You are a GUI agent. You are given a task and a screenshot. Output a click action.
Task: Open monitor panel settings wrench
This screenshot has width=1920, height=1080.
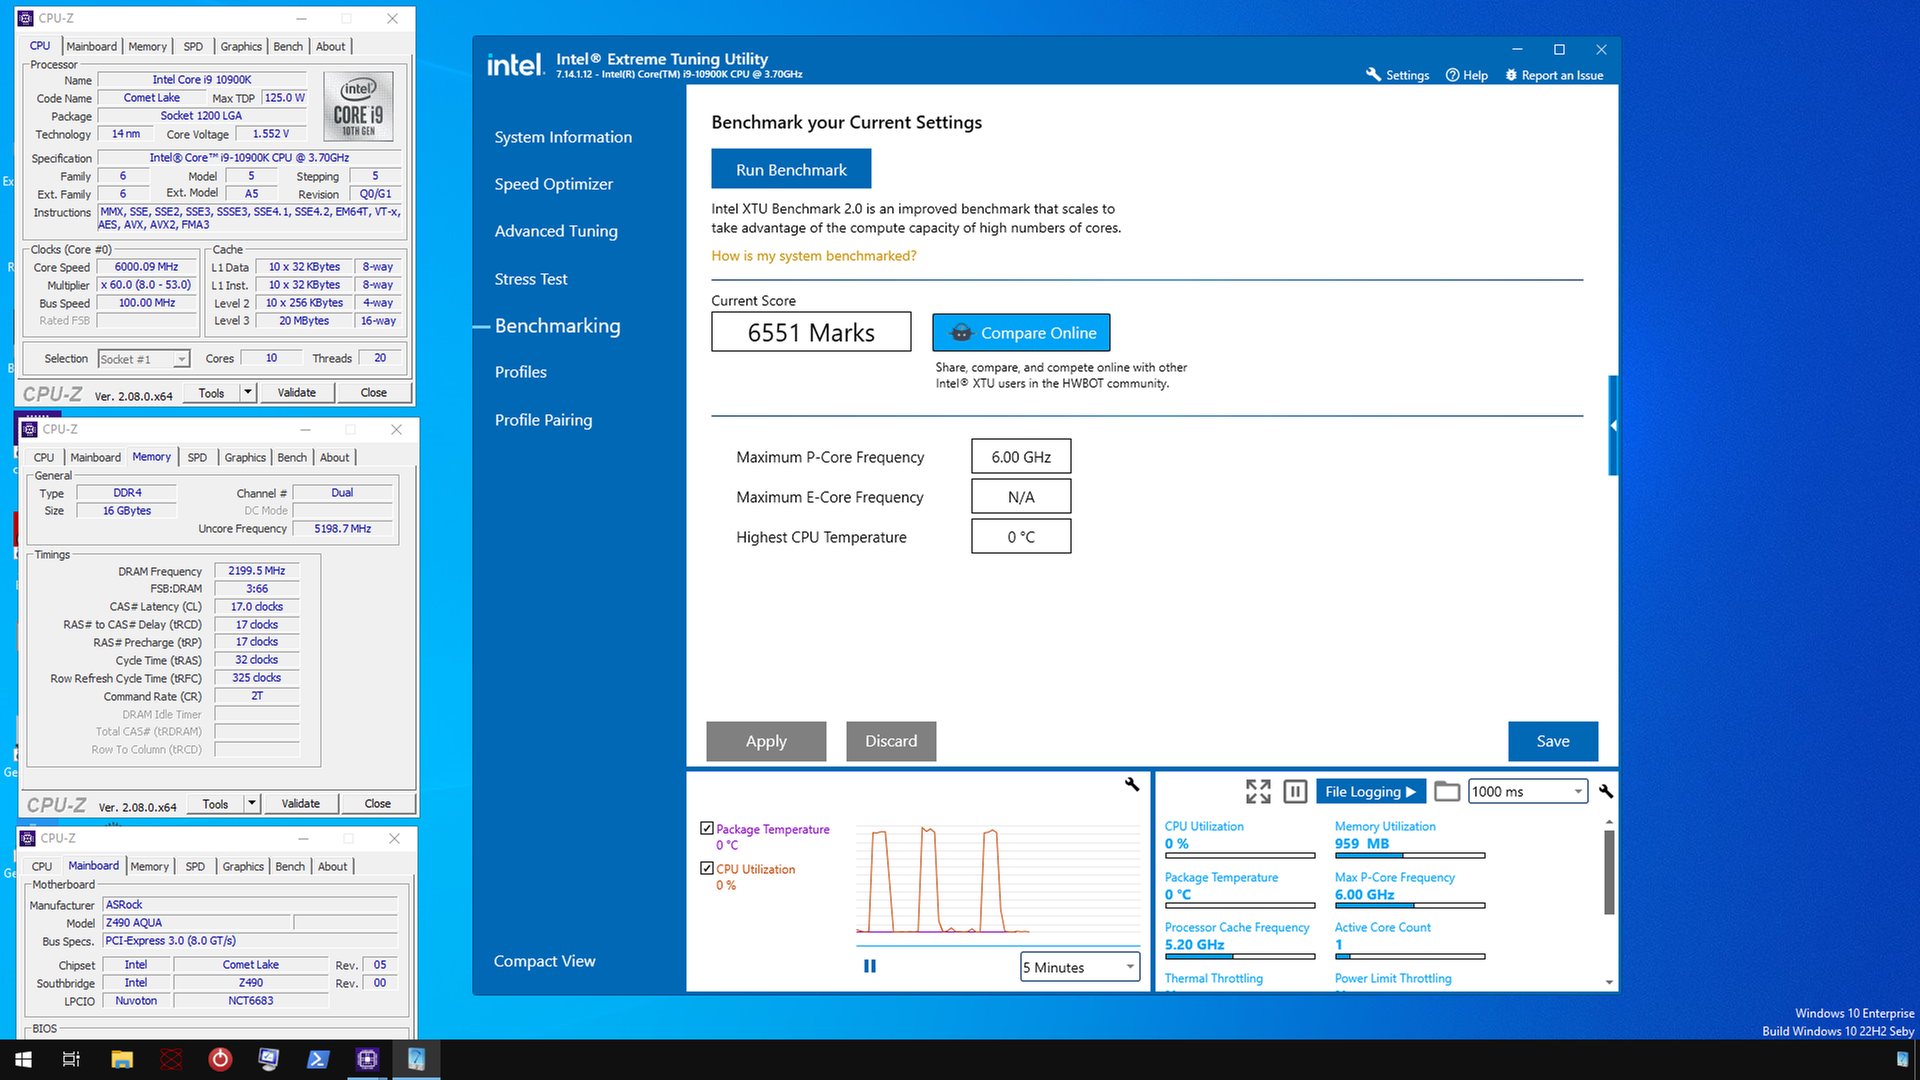click(1606, 791)
